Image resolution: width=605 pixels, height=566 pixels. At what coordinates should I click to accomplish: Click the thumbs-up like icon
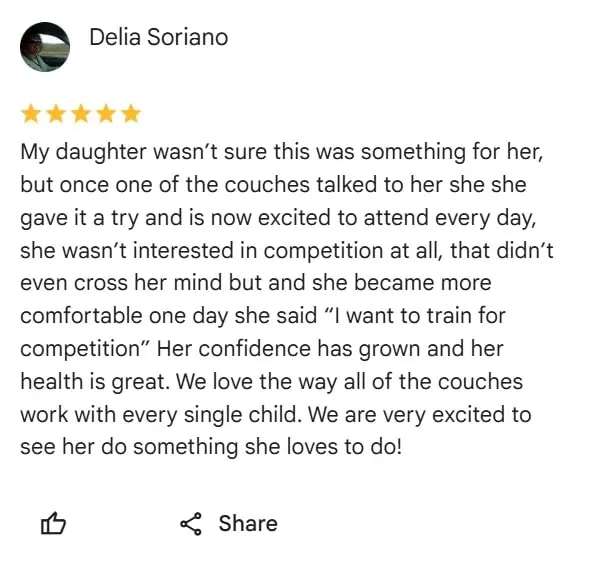click(53, 523)
